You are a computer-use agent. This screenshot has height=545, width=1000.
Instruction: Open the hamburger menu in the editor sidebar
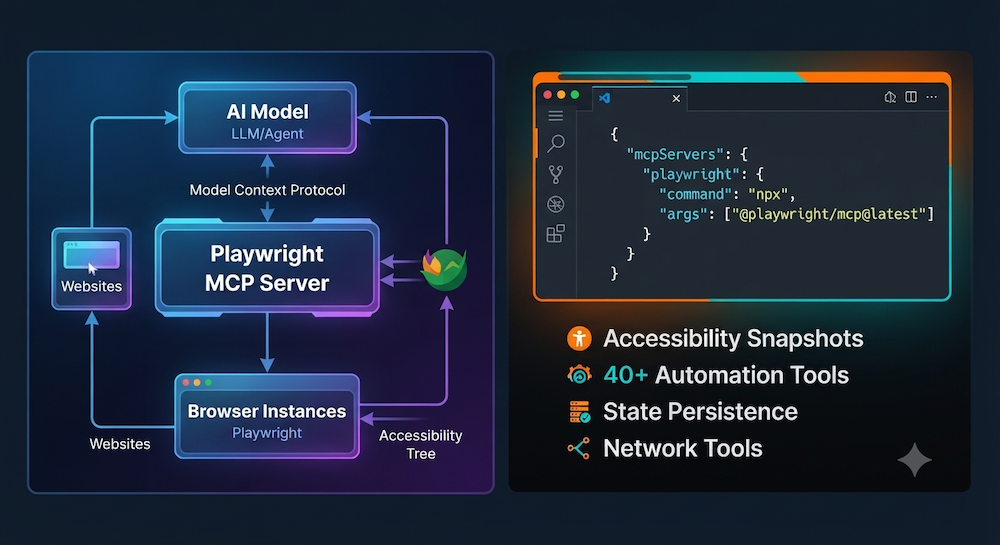coord(555,116)
